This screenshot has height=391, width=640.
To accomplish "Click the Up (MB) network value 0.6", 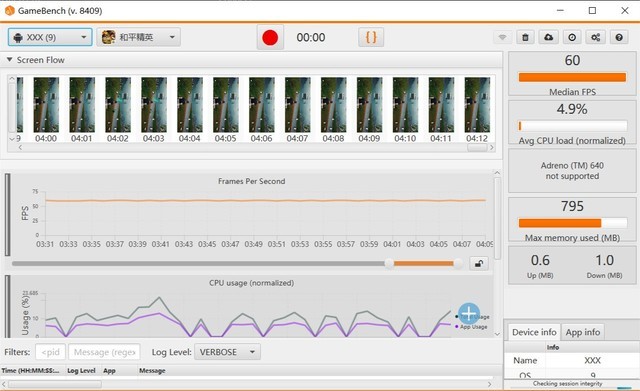I will (x=540, y=260).
